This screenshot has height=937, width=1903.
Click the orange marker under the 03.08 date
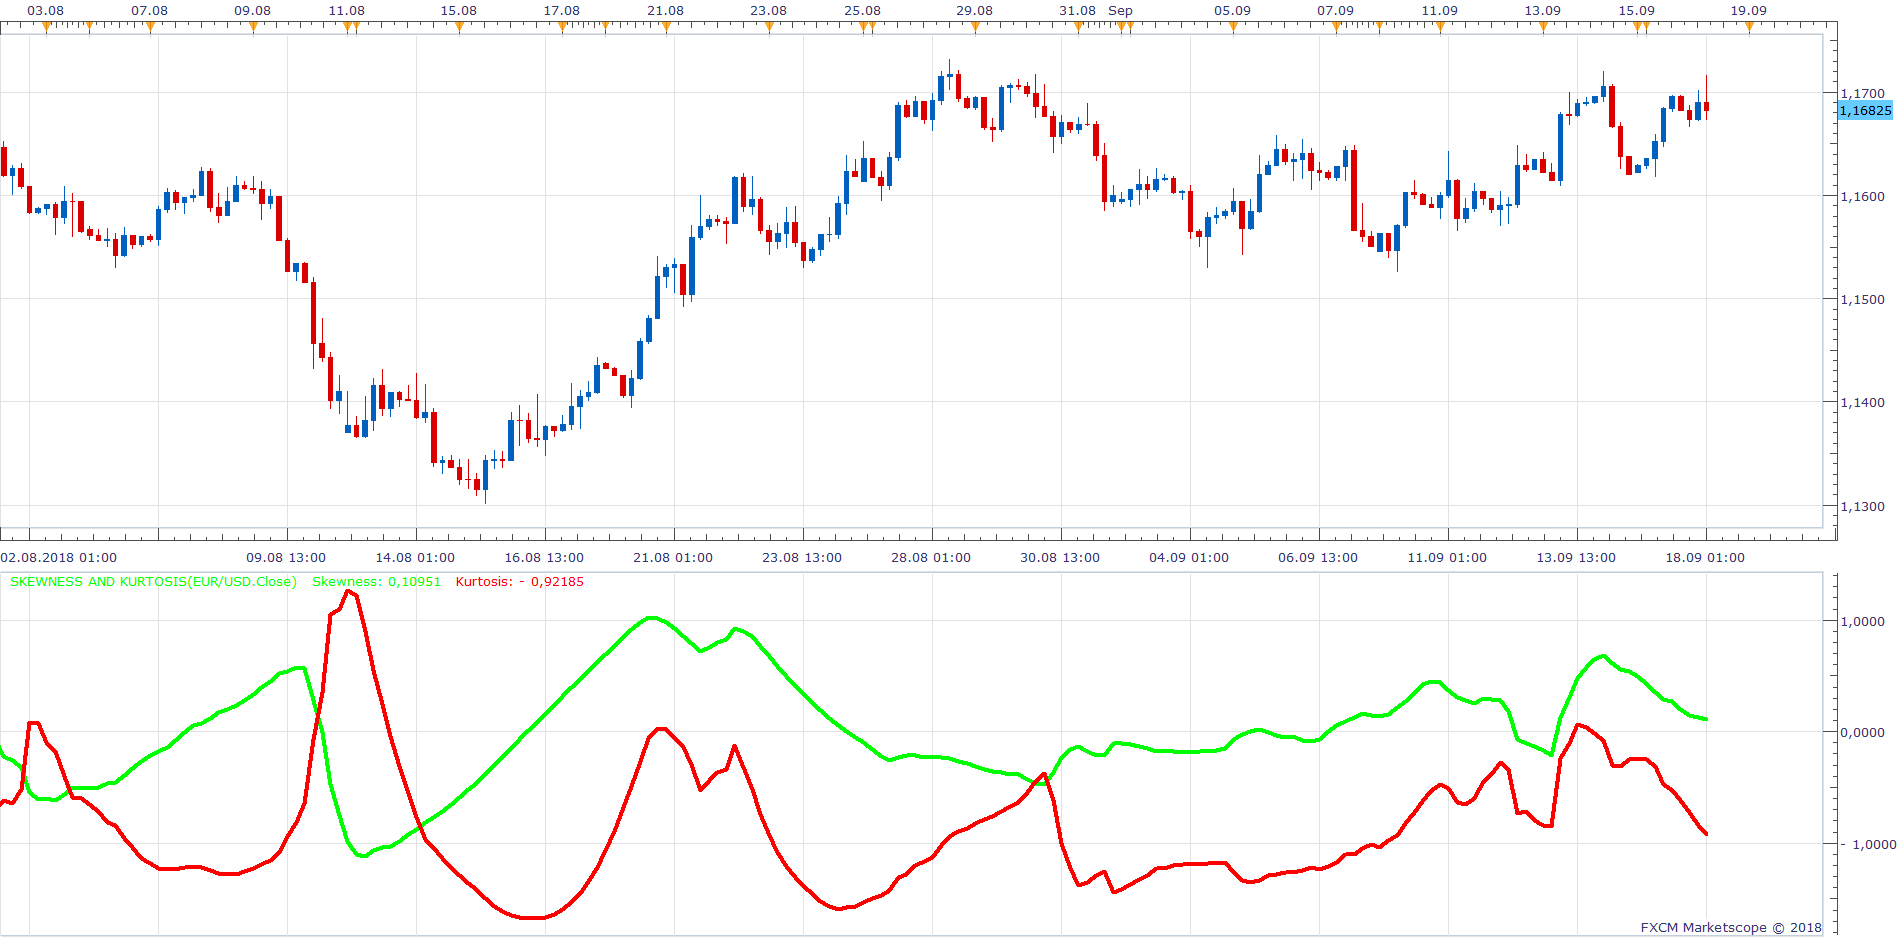pyautogui.click(x=46, y=27)
